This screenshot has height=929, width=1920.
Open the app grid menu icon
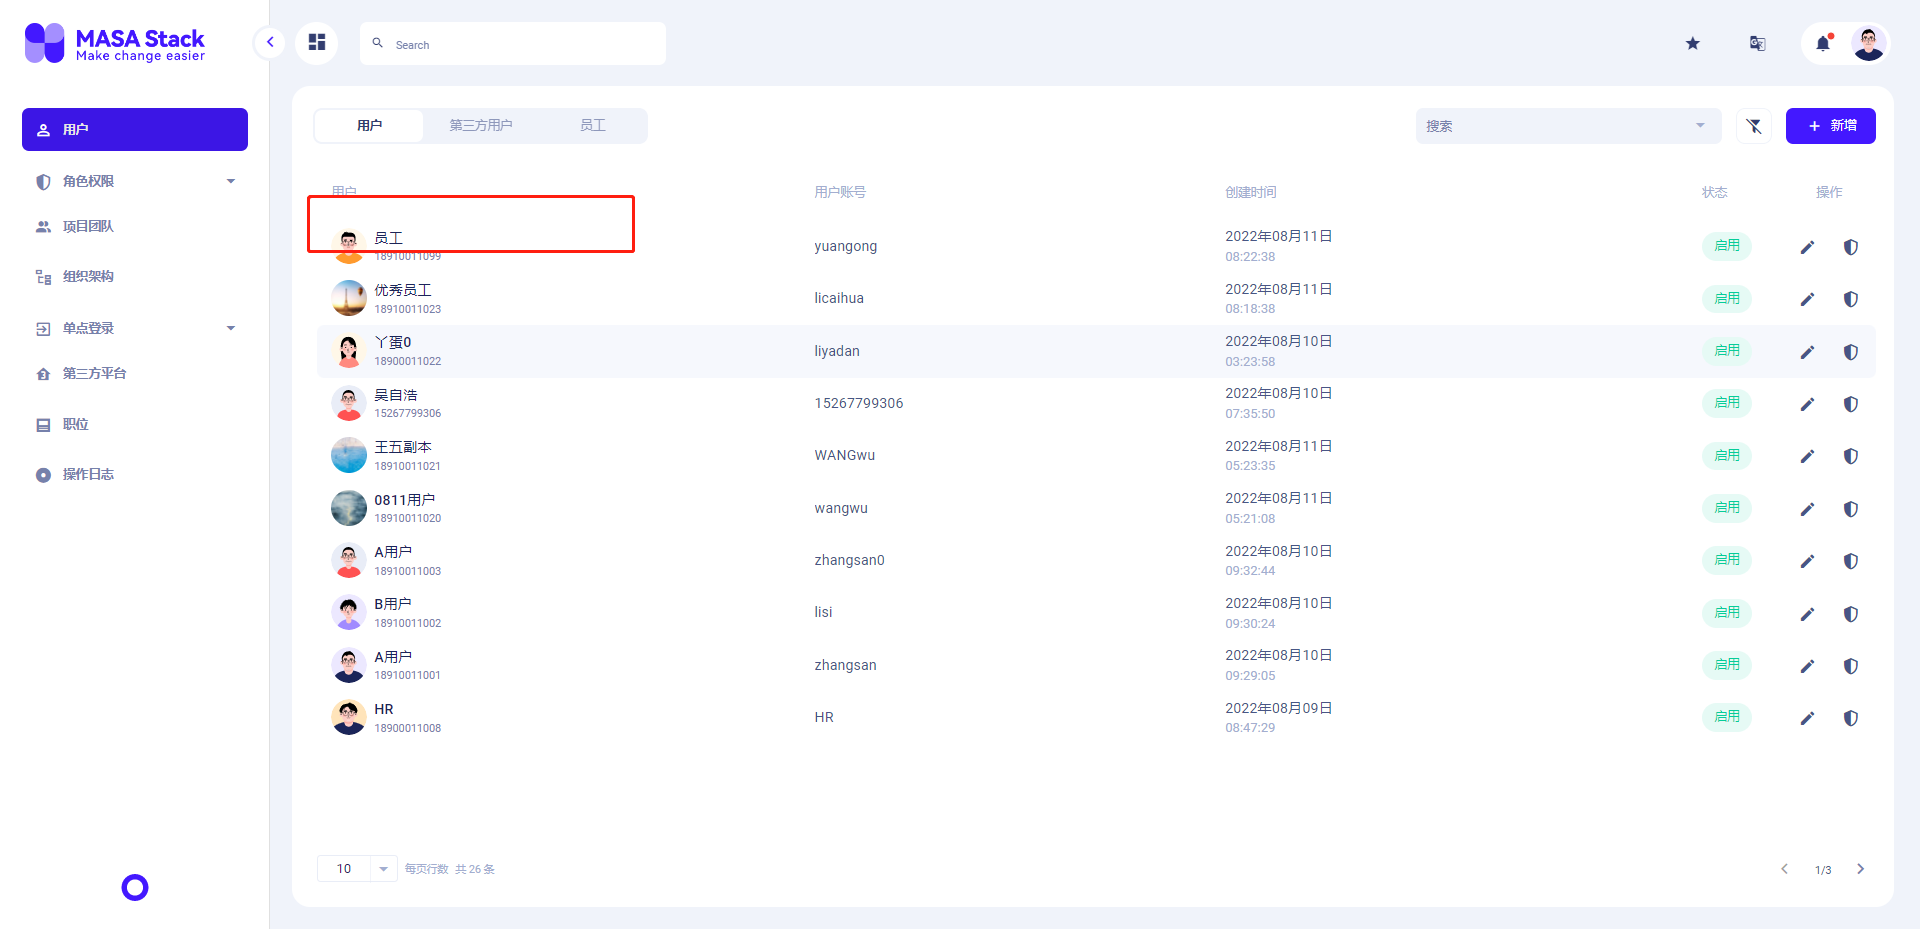pos(317,42)
